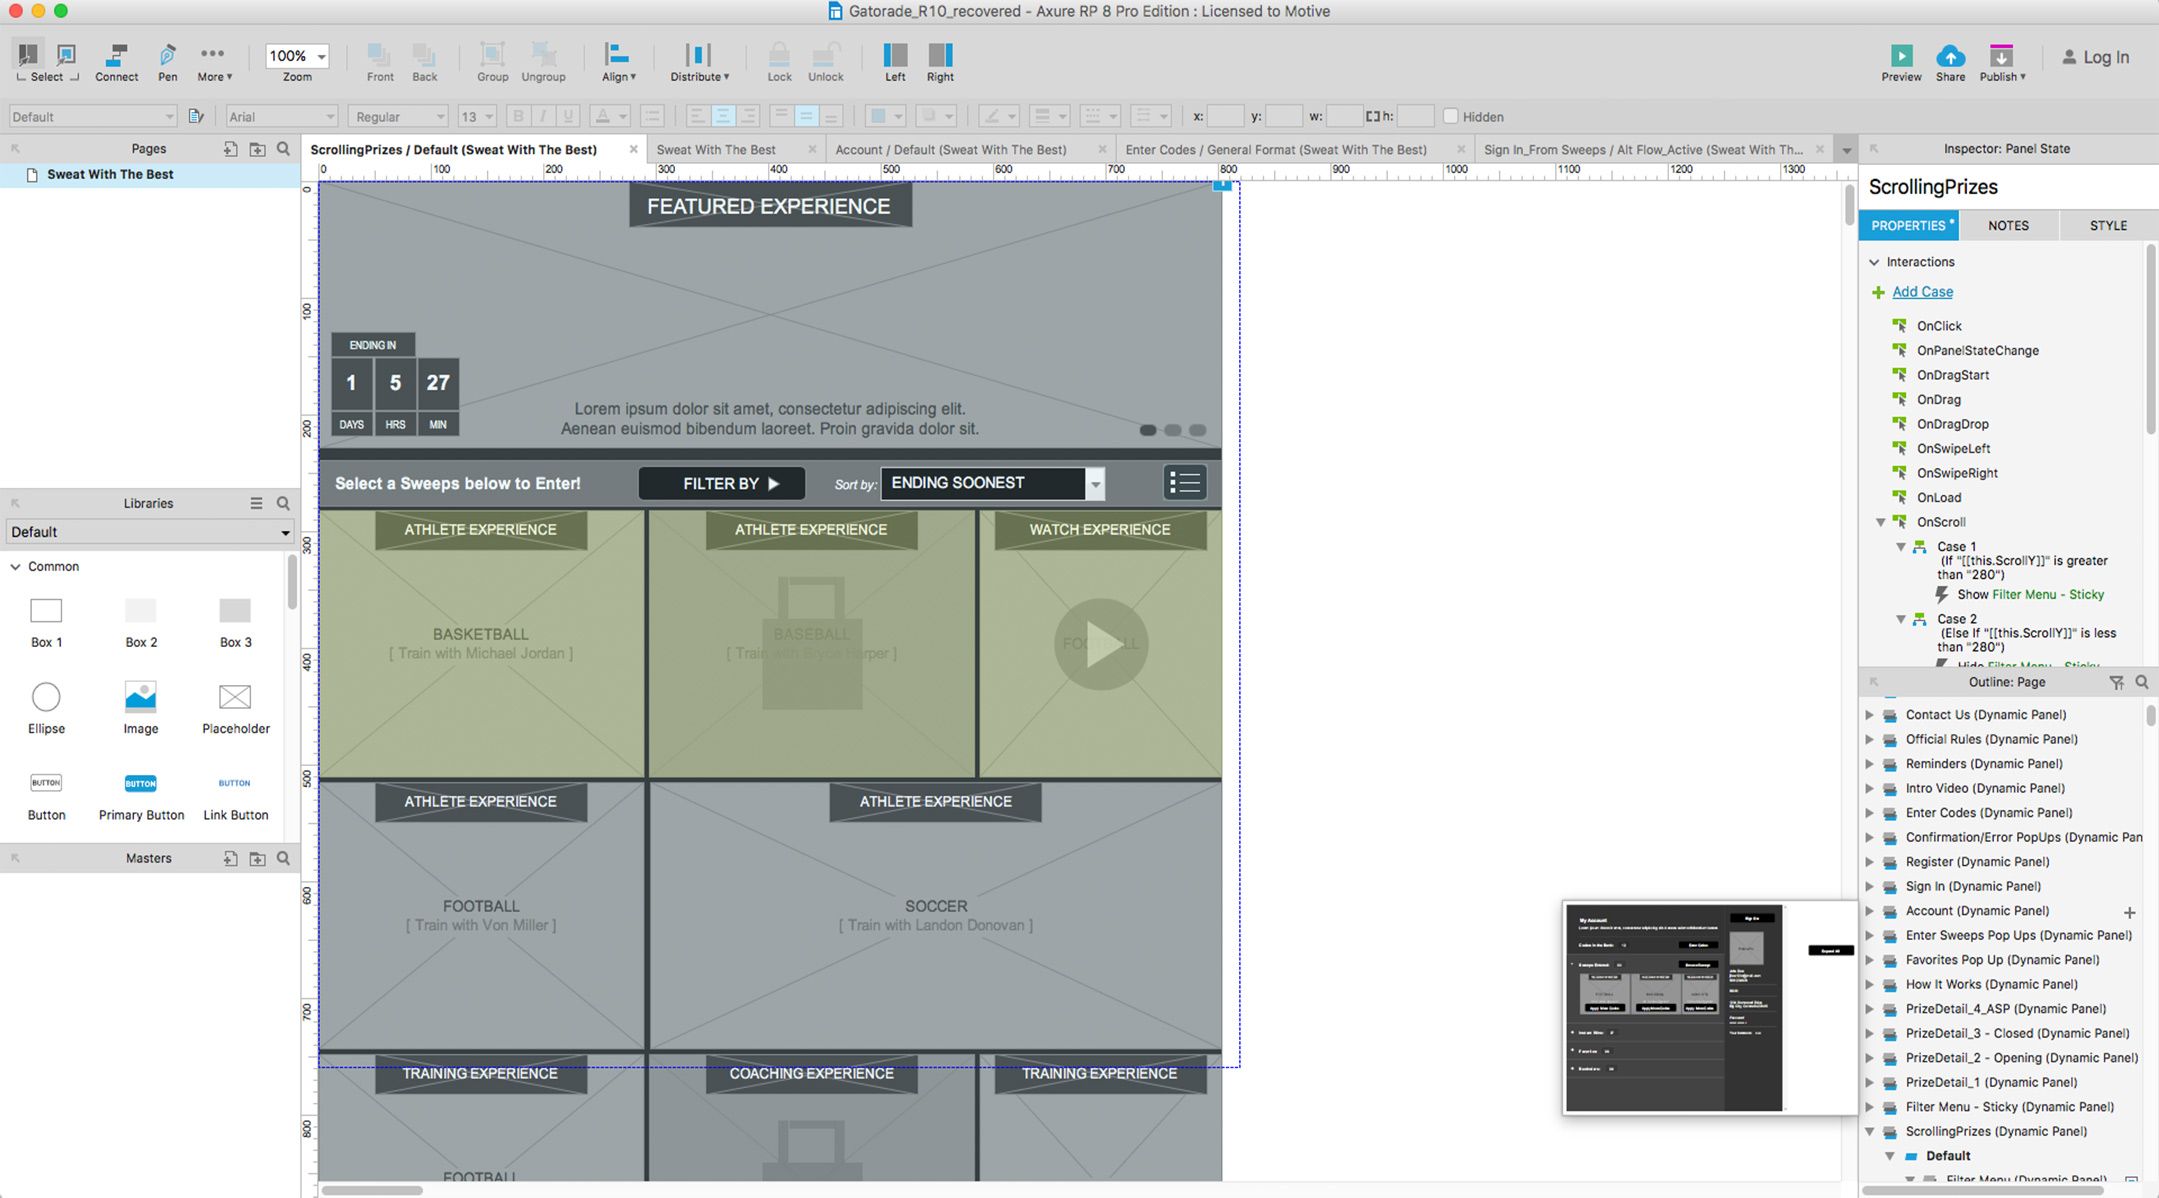The height and width of the screenshot is (1198, 2159).
Task: Select the Pen tool
Action: [x=166, y=60]
